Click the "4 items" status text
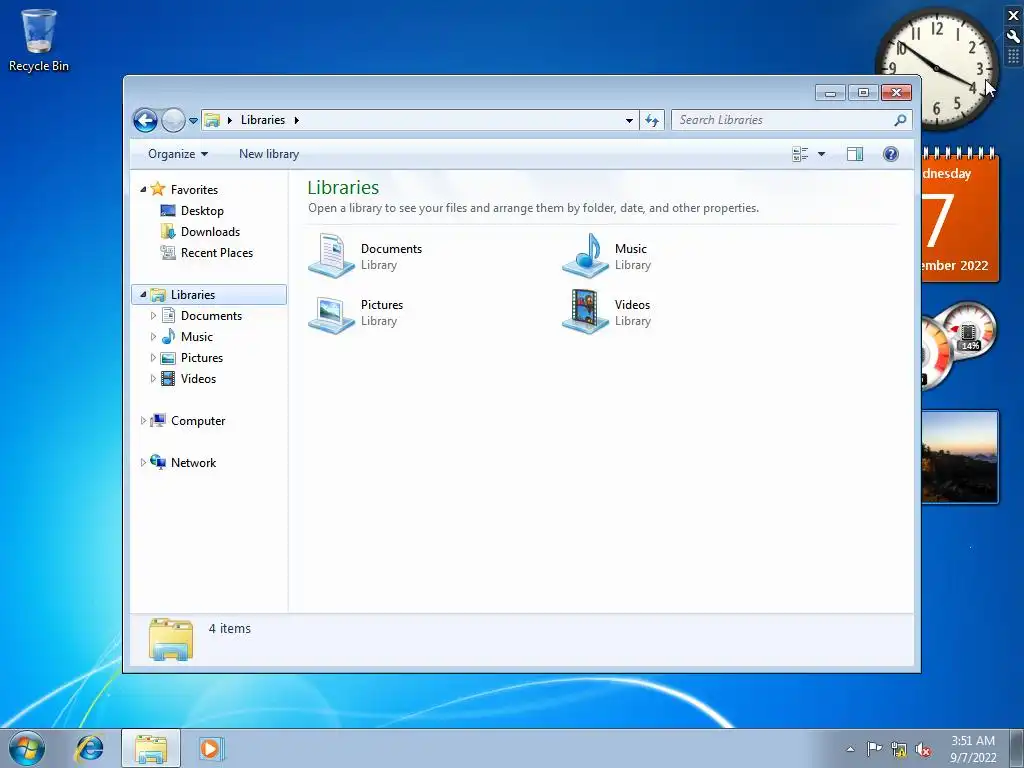The width and height of the screenshot is (1024, 768). coord(230,628)
